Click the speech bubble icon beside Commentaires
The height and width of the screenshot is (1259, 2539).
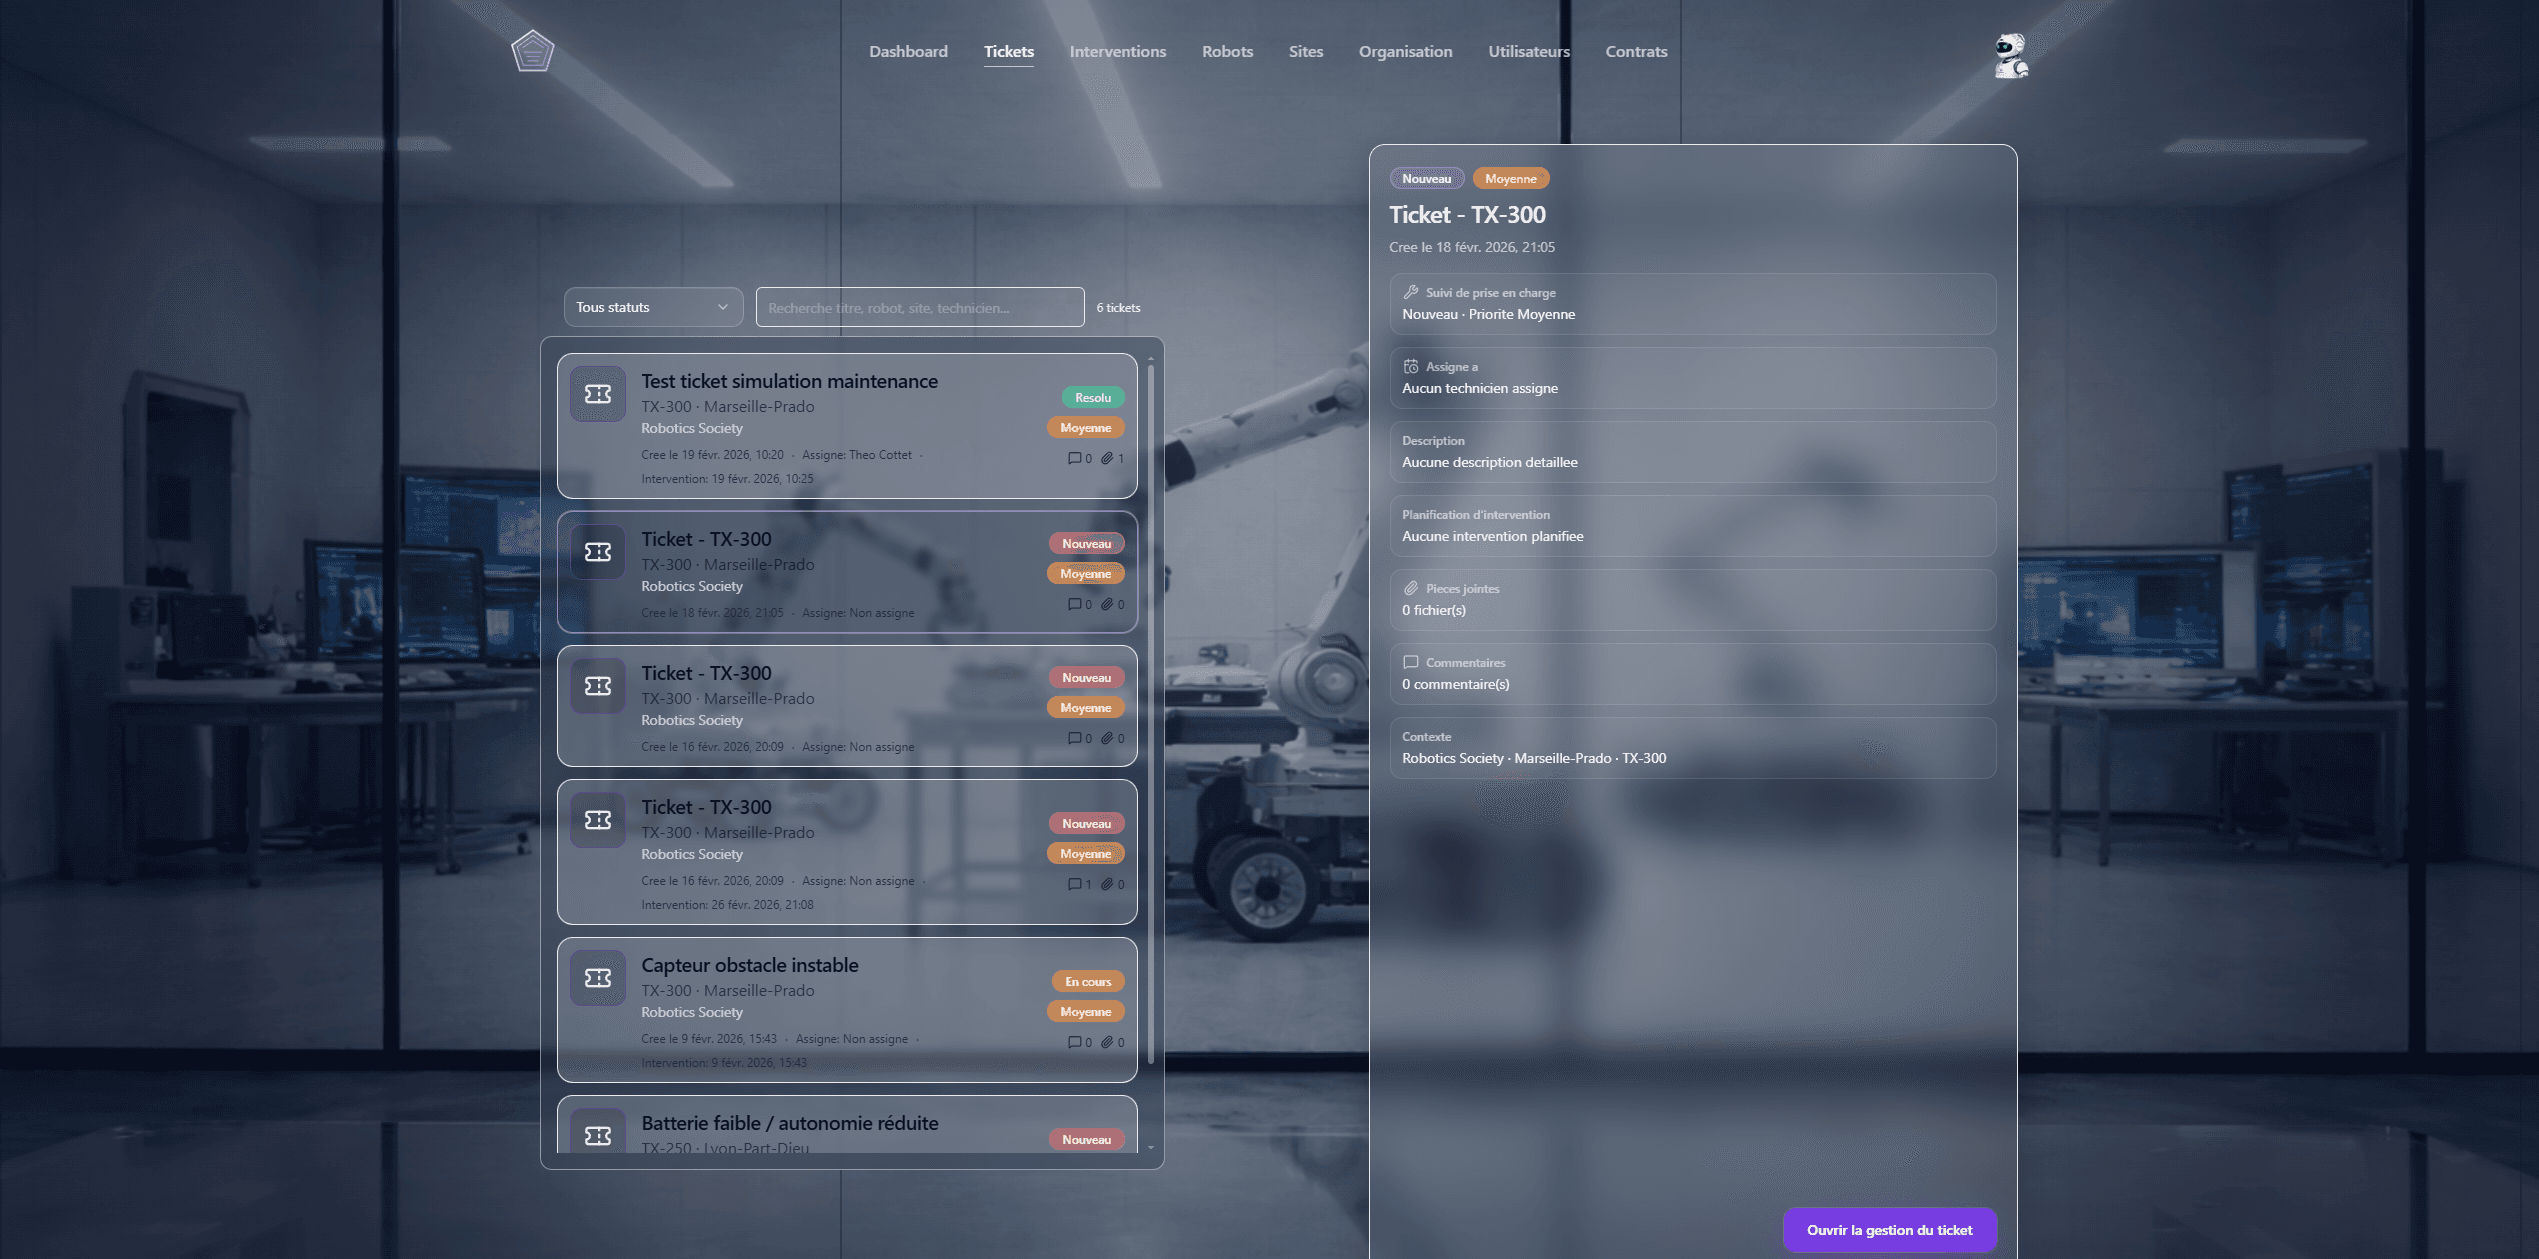point(1411,662)
